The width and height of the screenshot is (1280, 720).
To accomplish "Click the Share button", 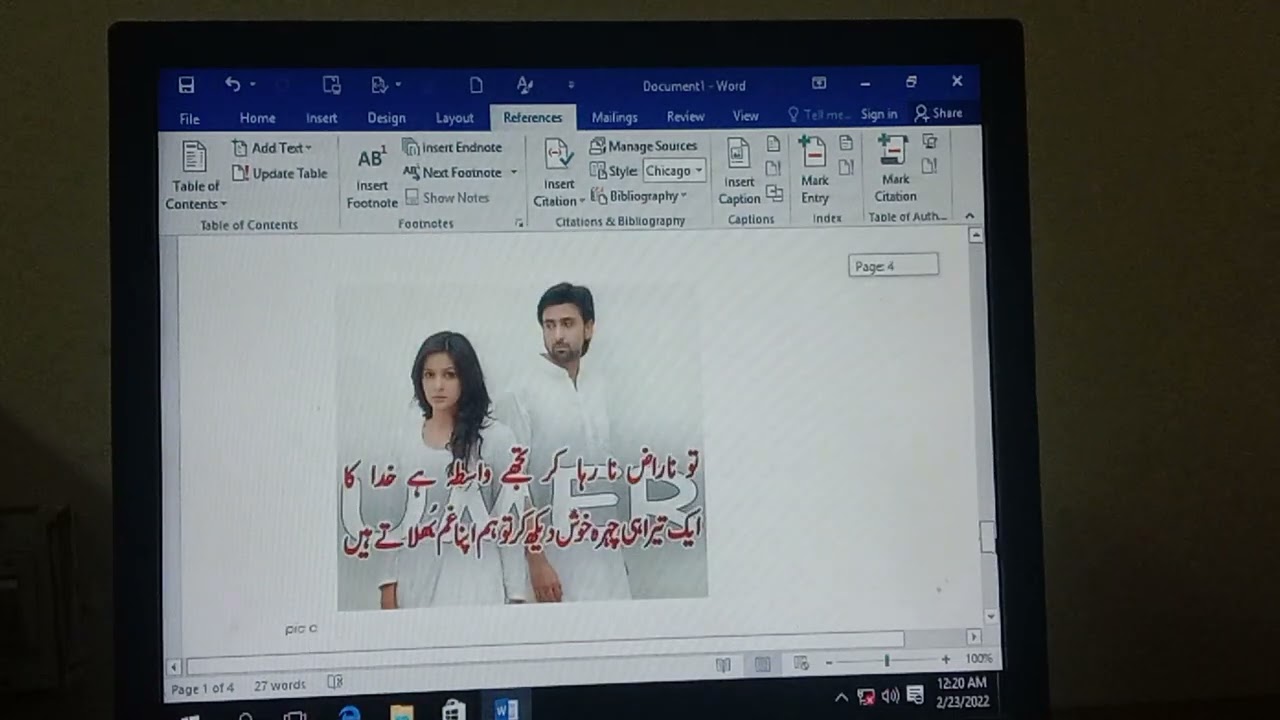I will 938,113.
